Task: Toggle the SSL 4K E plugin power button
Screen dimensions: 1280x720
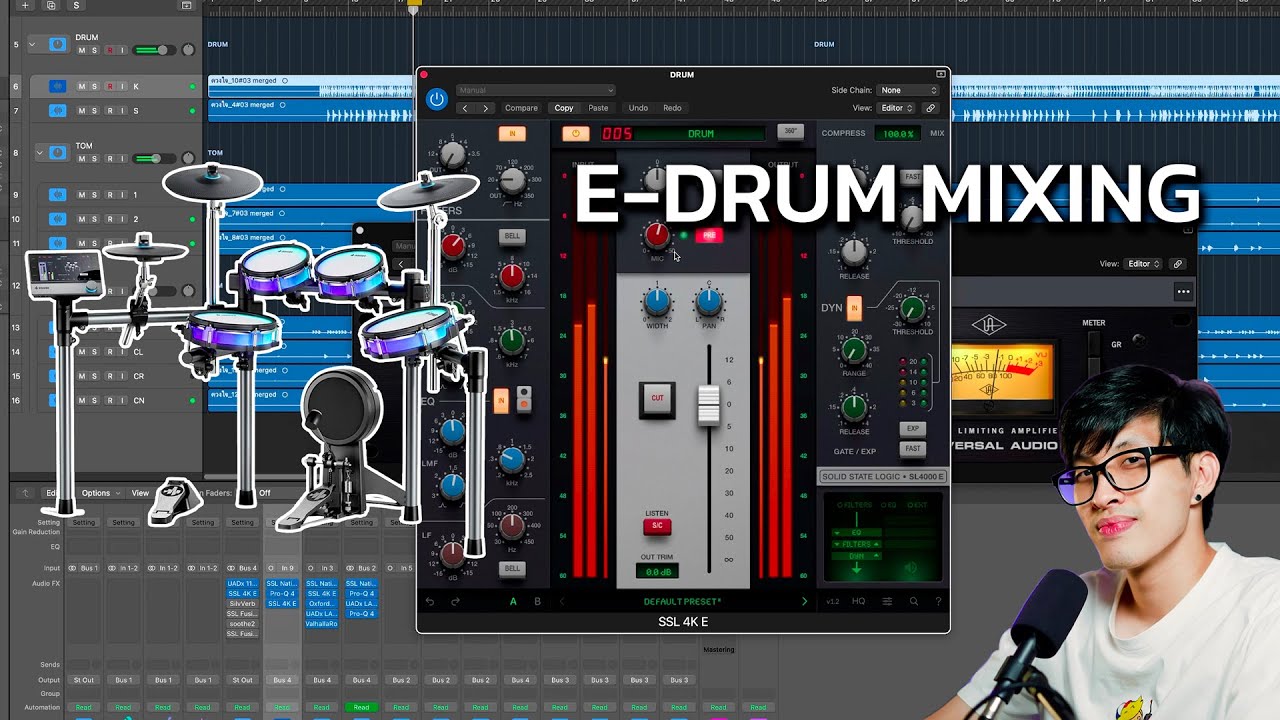Action: [436, 98]
